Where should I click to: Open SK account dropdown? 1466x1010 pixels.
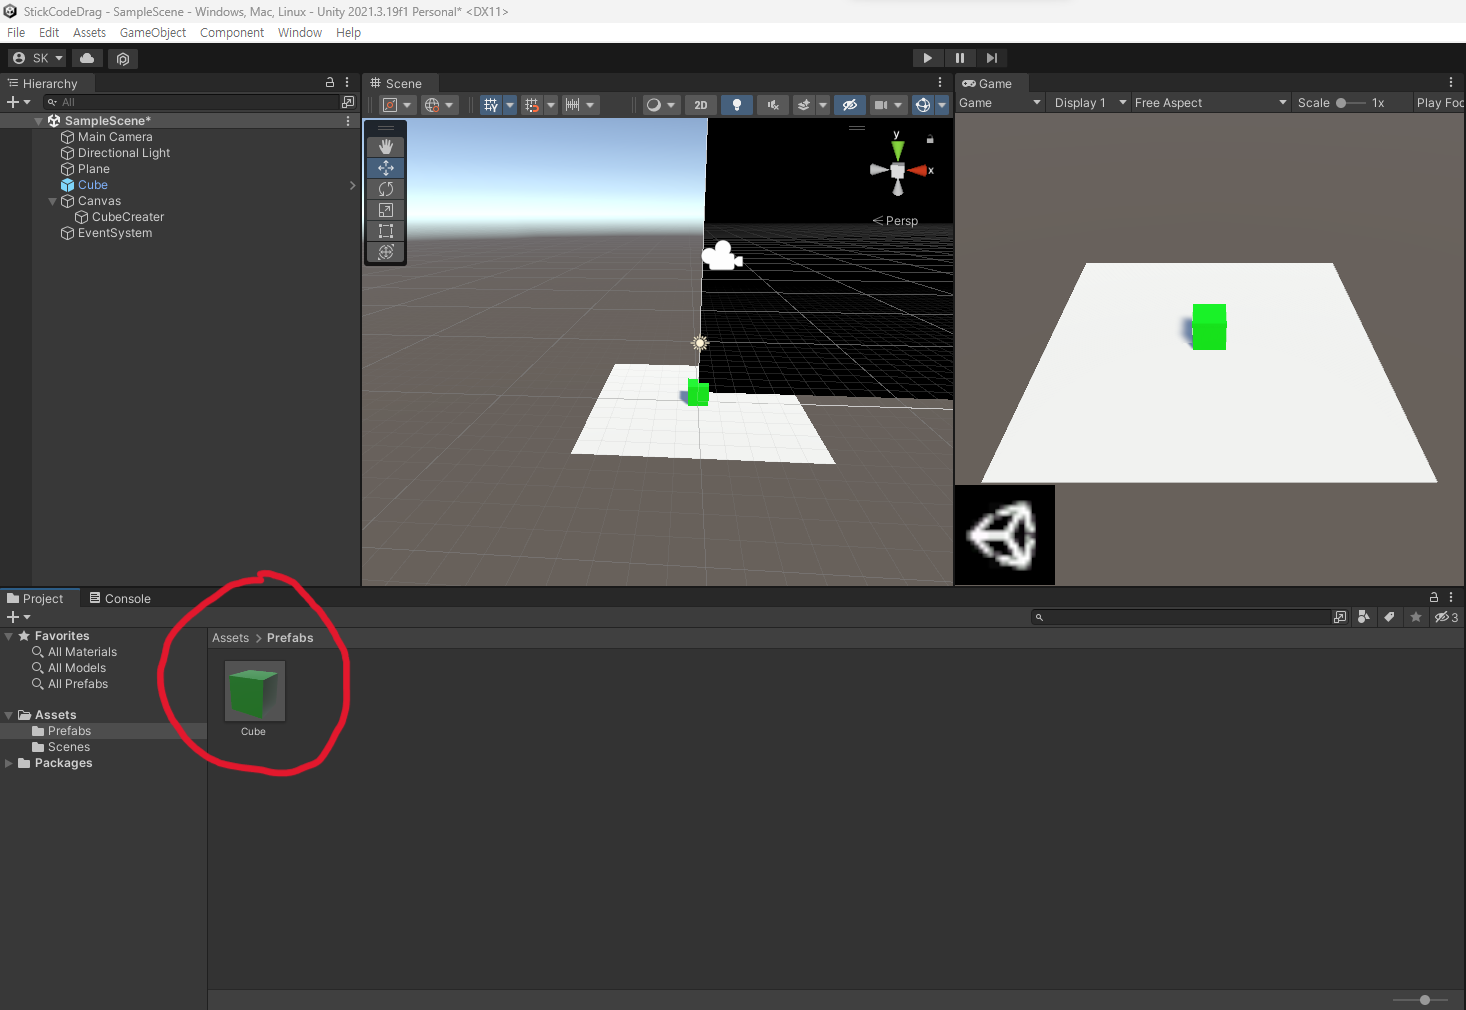pyautogui.click(x=37, y=58)
